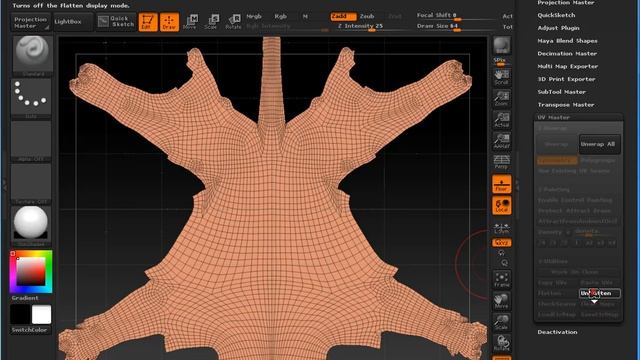Toggle Edit mode icon
Image resolution: width=640 pixels, height=360 pixels.
click(148, 22)
